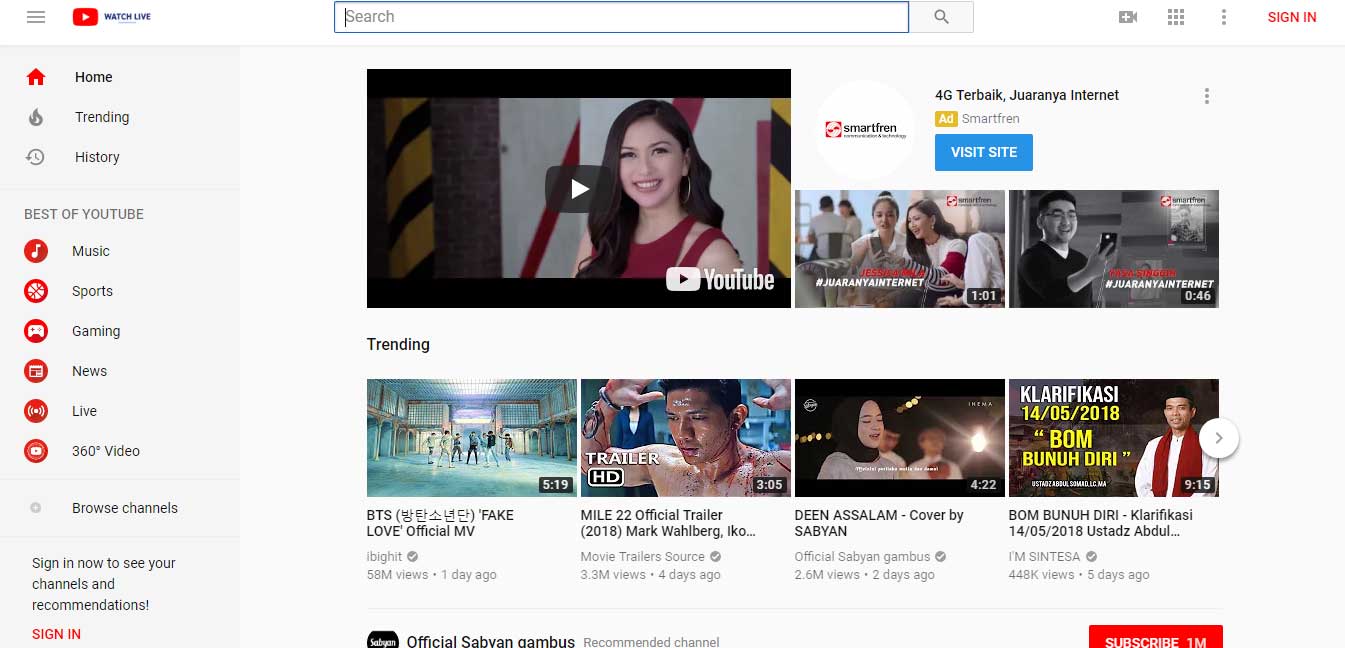The width and height of the screenshot is (1345, 648).
Task: Click the History clock icon
Action: point(36,157)
